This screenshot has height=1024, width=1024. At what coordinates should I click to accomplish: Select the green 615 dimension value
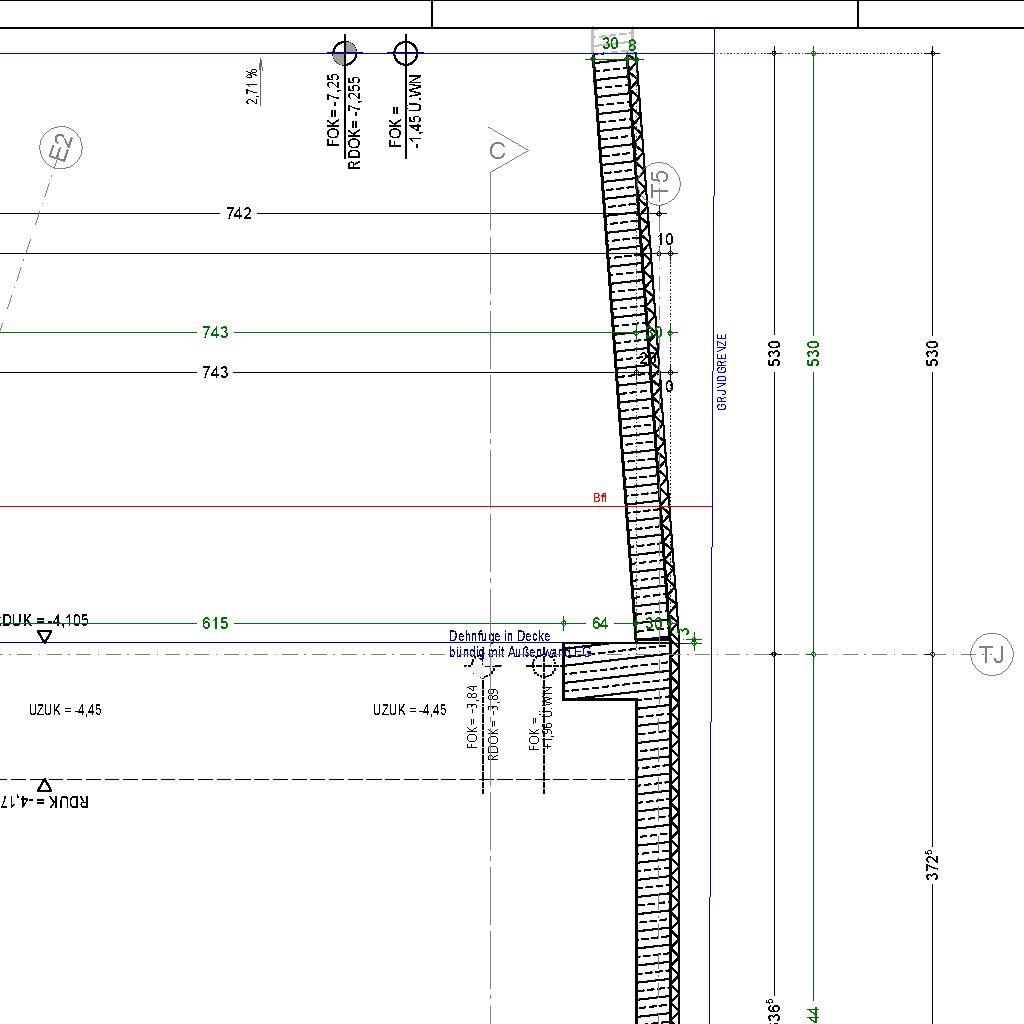[x=215, y=623]
